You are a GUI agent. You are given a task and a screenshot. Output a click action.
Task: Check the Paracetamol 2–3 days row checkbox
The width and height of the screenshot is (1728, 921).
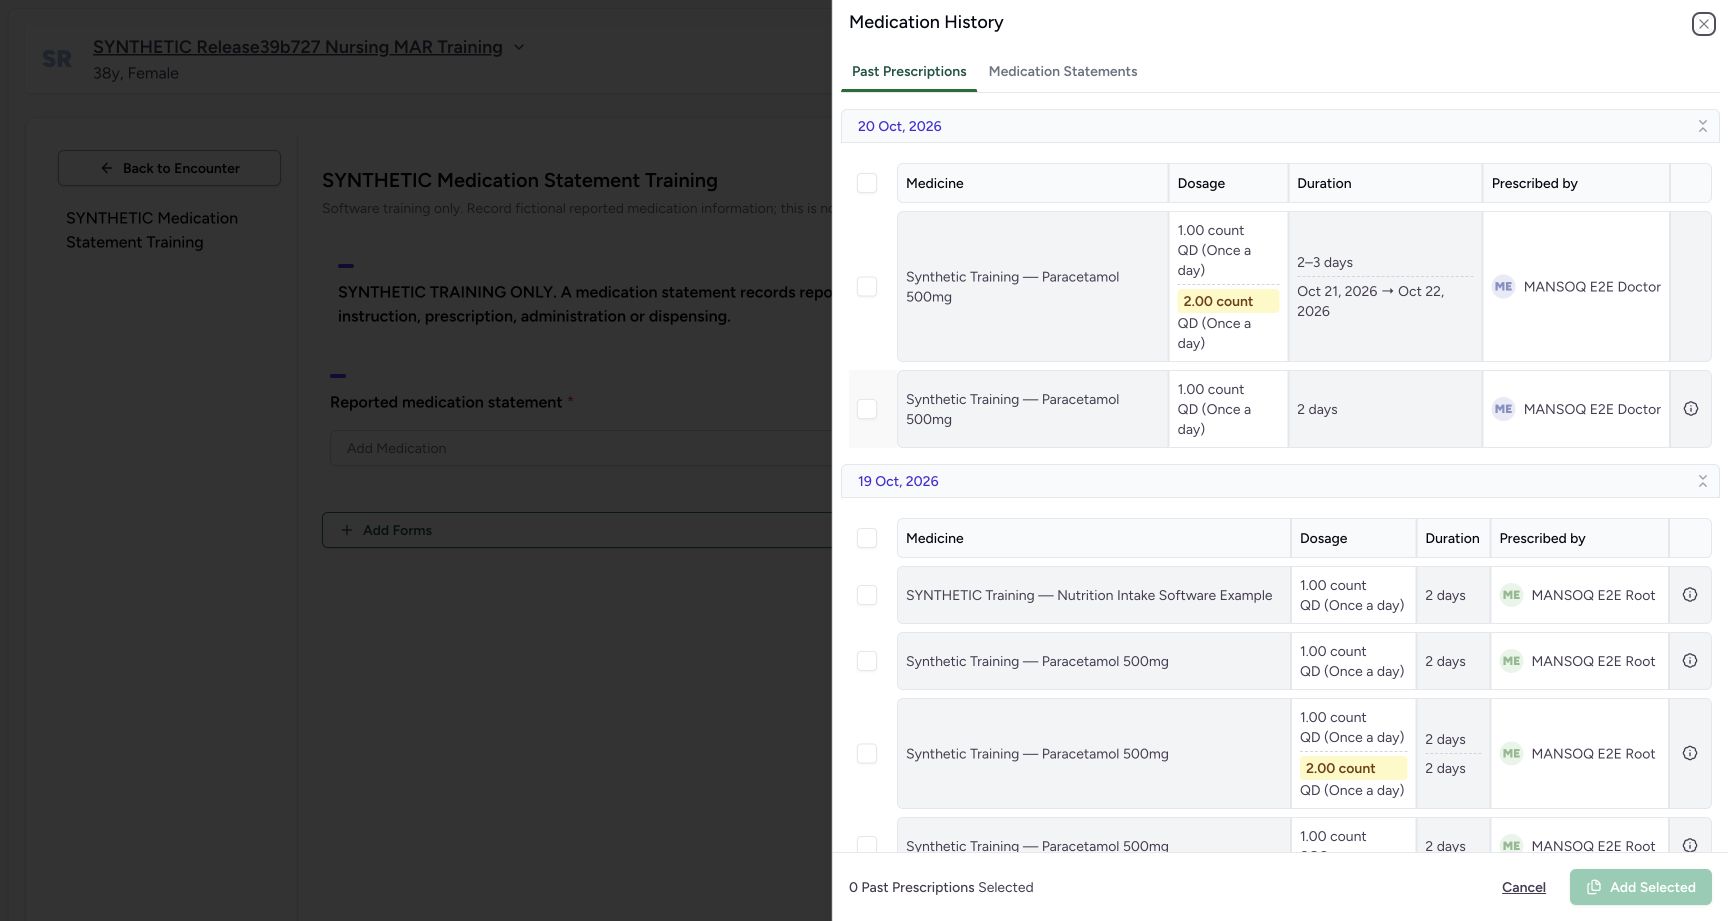pyautogui.click(x=867, y=287)
